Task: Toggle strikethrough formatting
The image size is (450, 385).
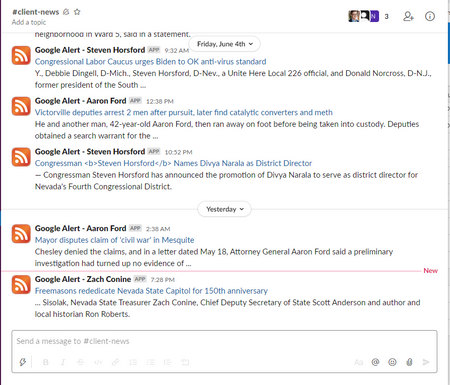Action: (80, 362)
